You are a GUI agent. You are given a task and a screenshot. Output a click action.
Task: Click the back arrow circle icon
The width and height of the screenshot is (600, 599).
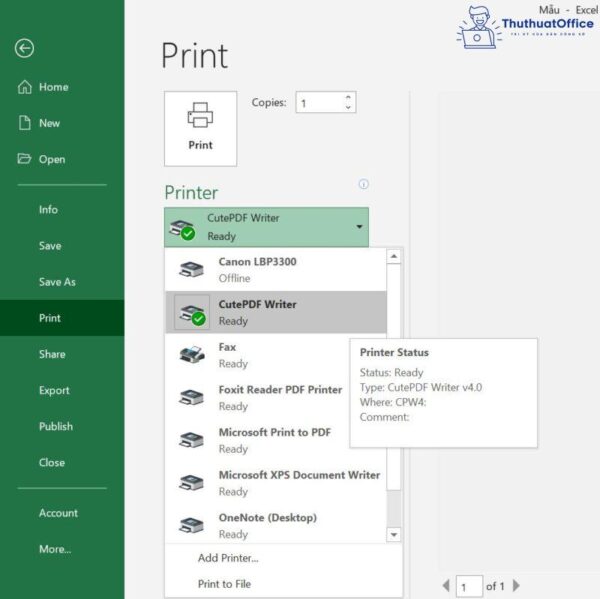point(24,48)
